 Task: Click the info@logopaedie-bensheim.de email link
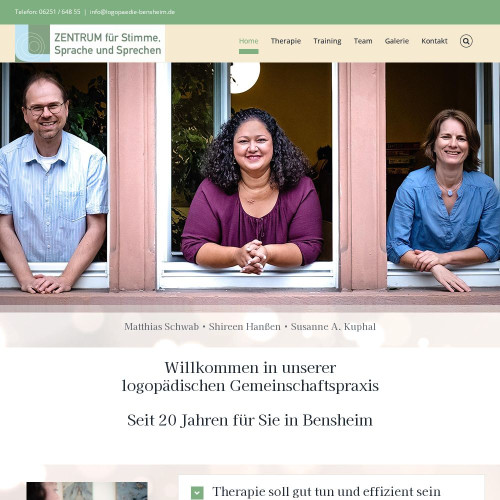coord(132,12)
